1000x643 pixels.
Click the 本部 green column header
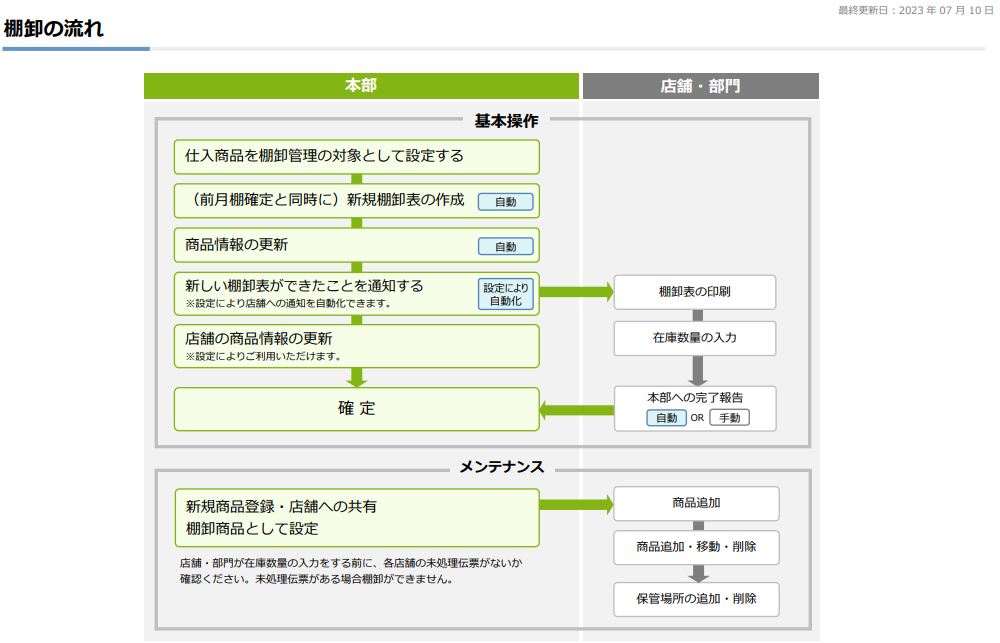point(361,86)
